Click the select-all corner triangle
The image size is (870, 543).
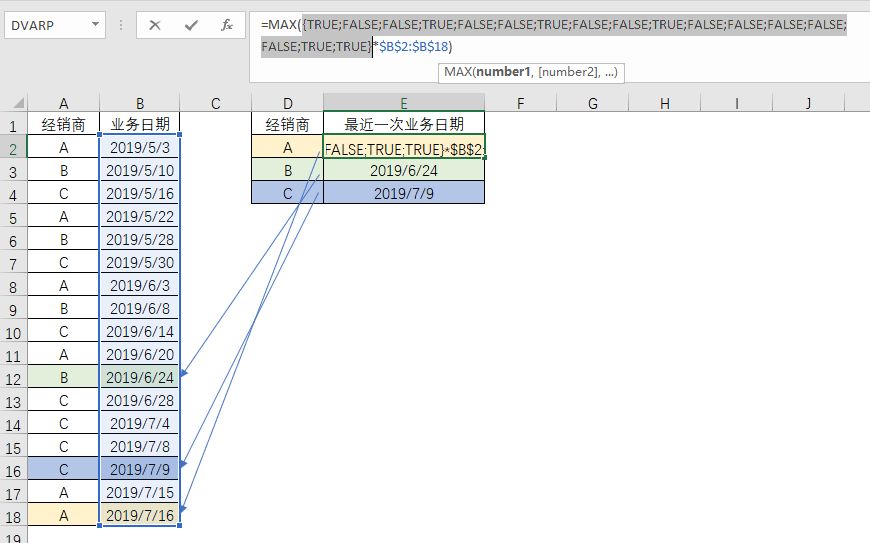click(19, 103)
